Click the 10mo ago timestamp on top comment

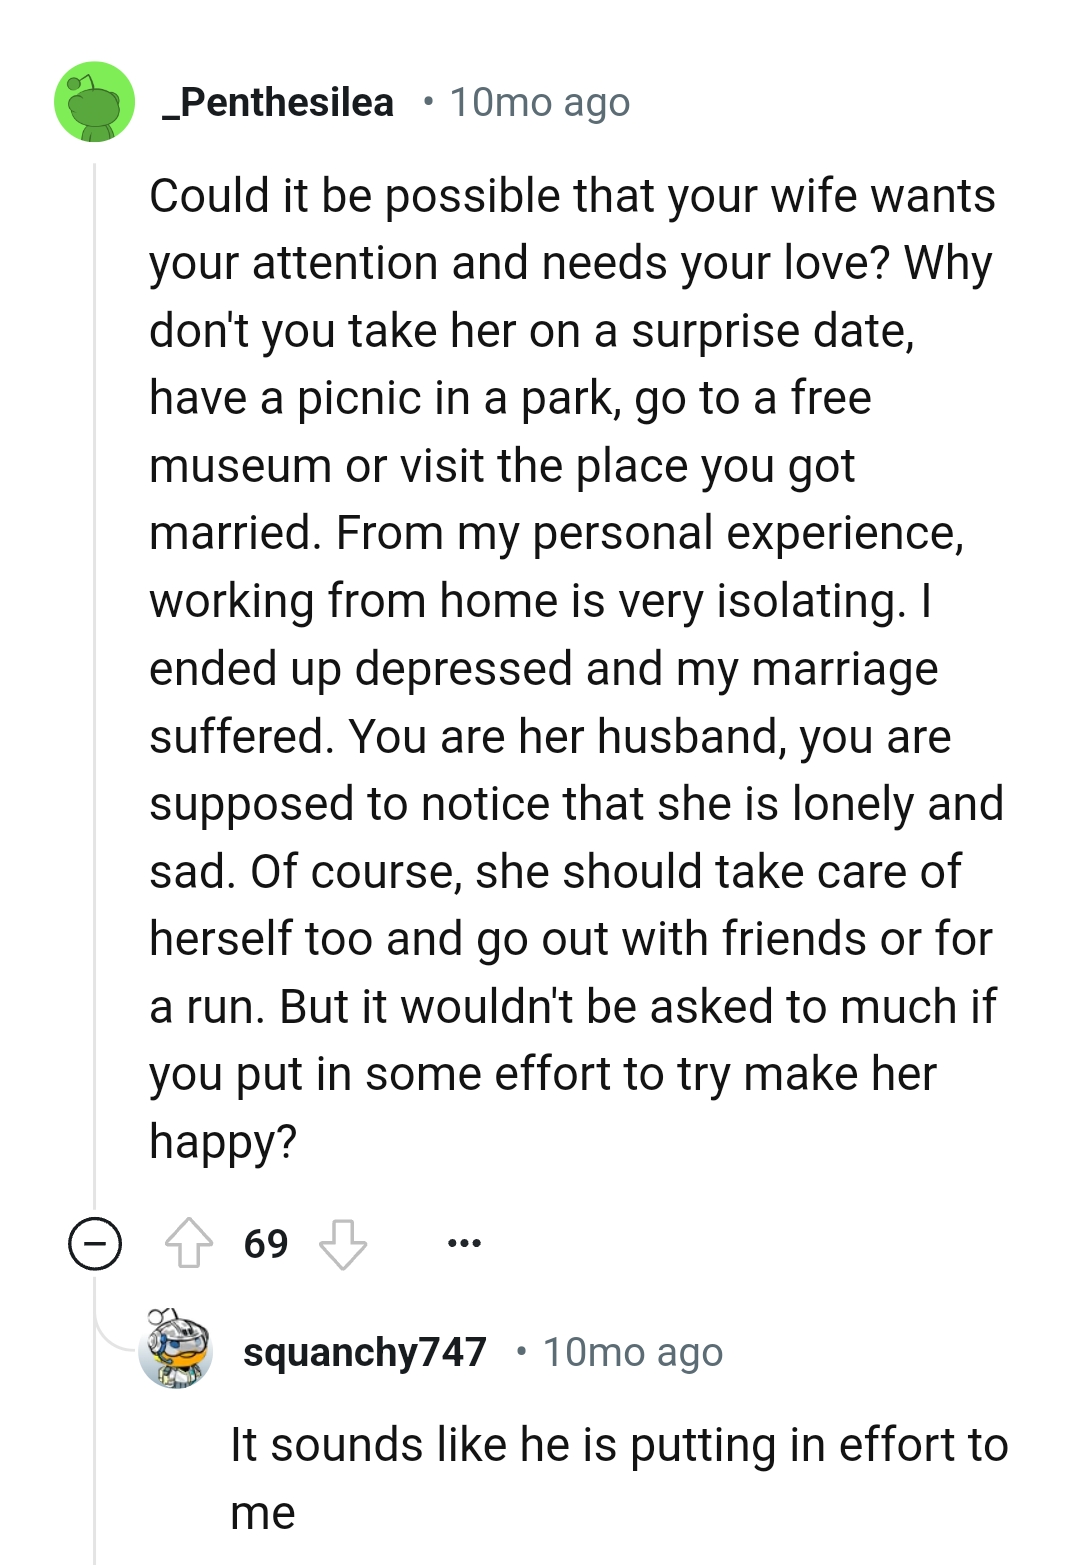point(538,101)
